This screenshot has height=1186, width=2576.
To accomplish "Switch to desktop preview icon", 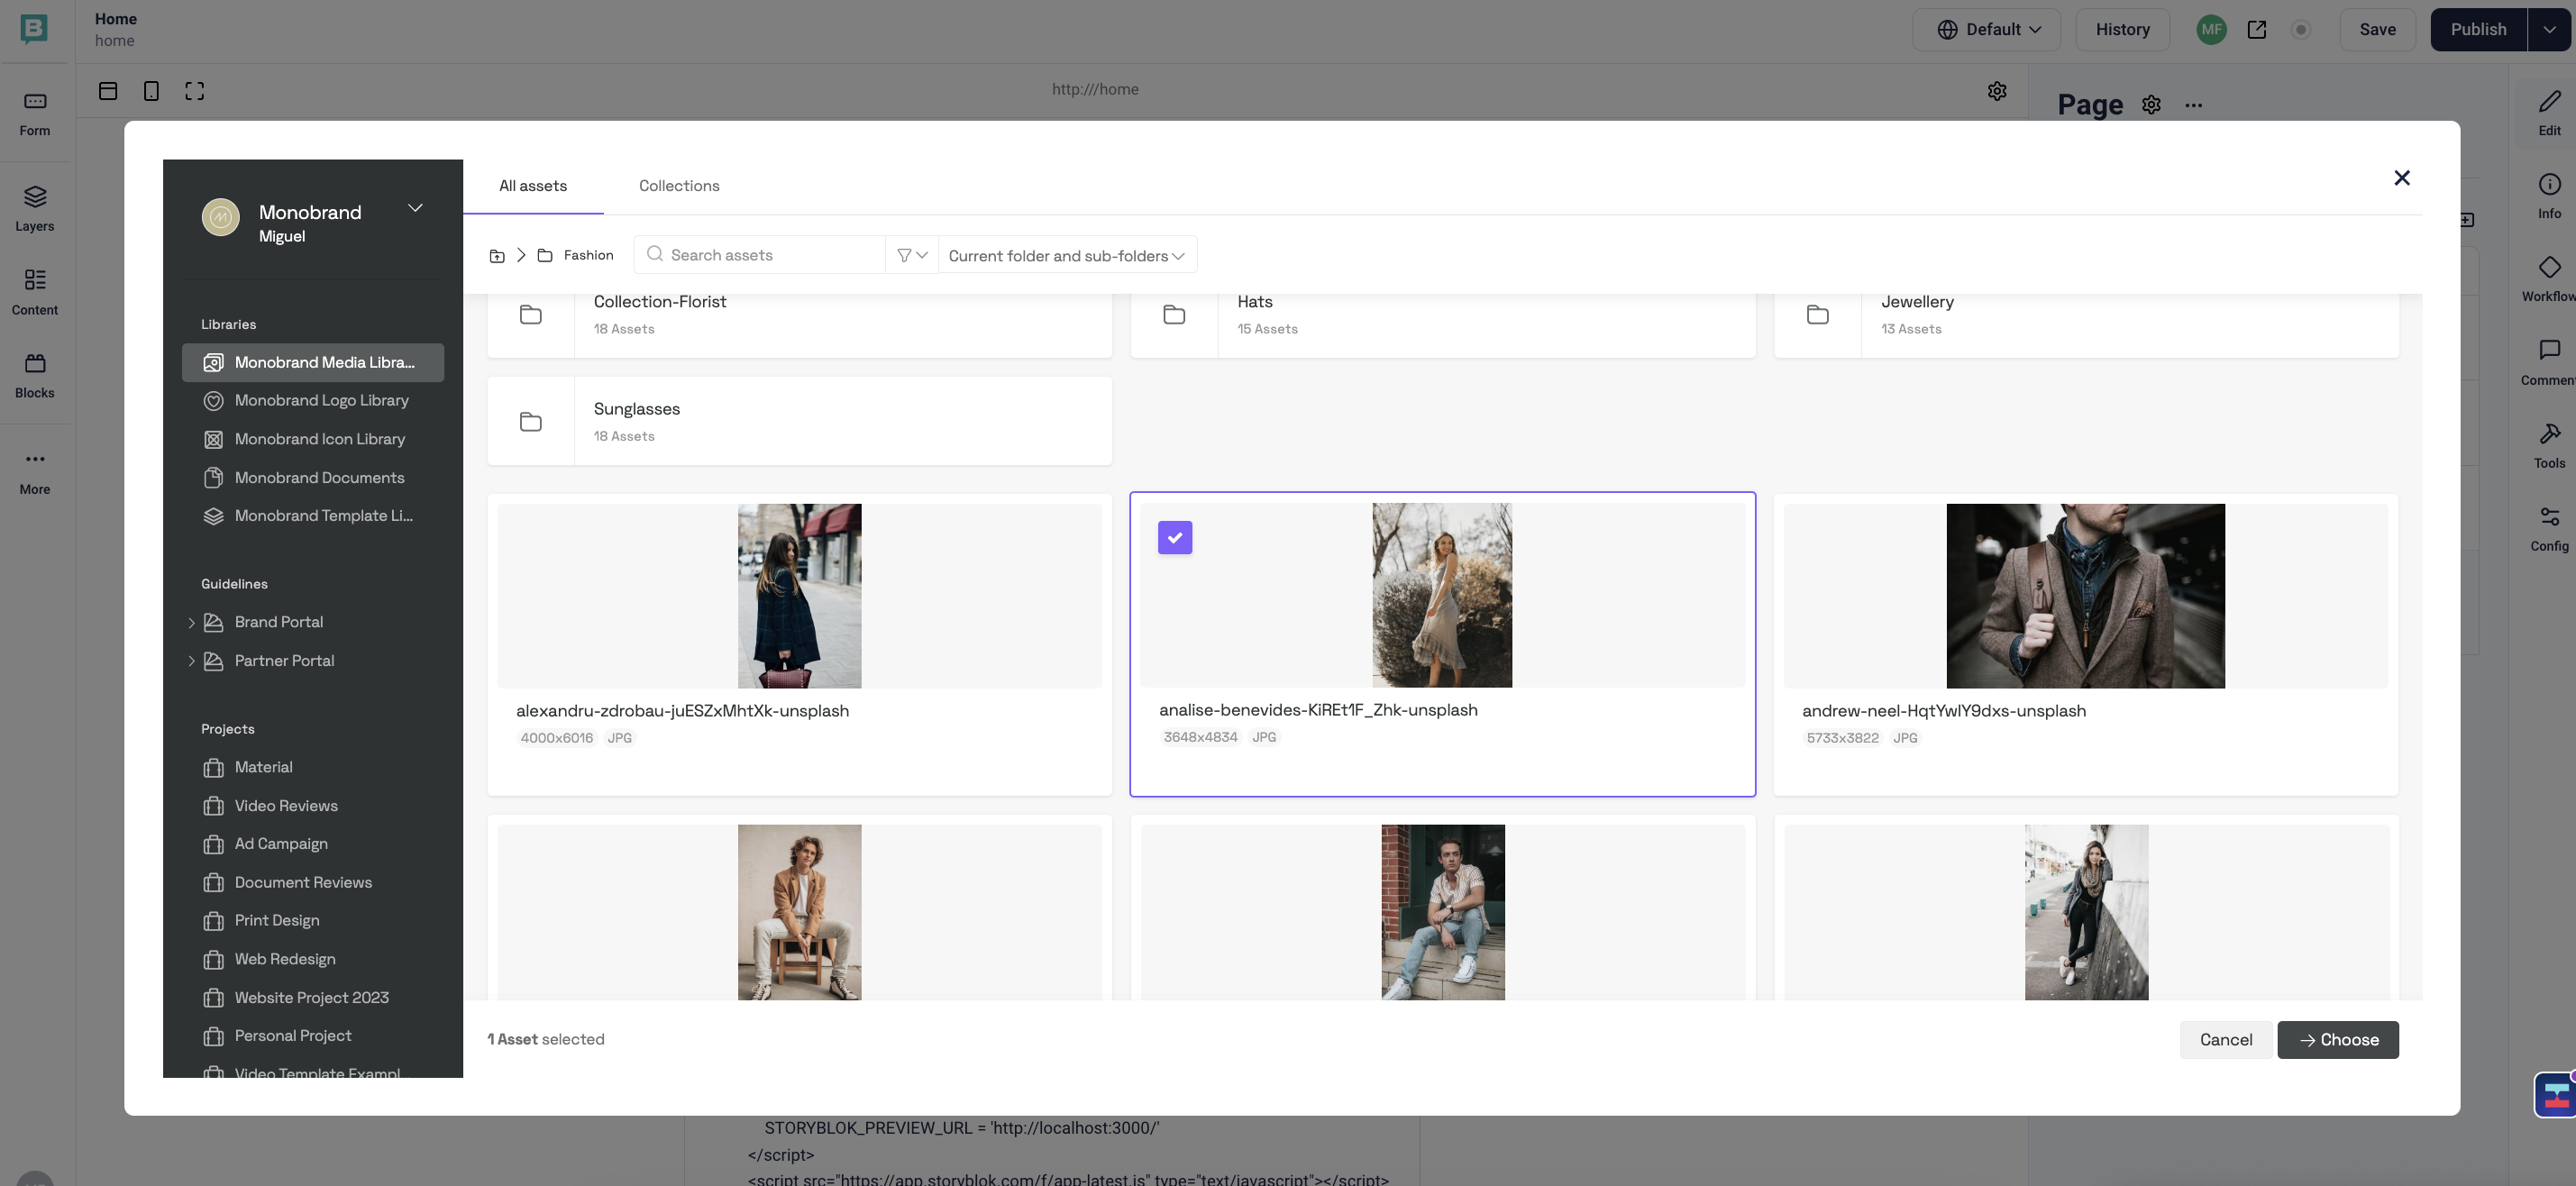I will (x=108, y=91).
